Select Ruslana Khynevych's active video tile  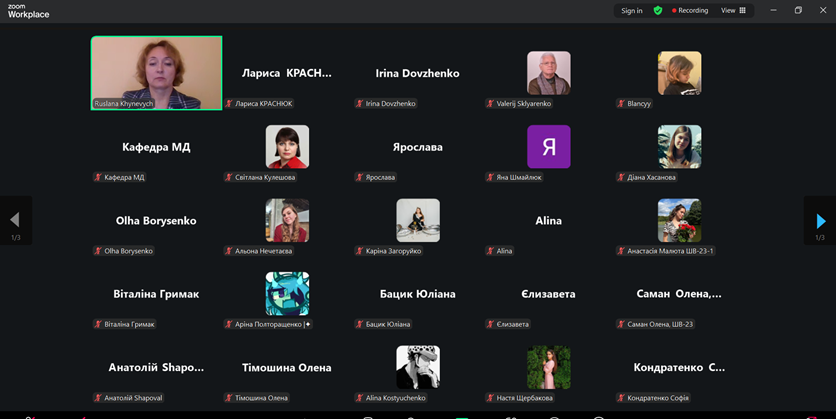pyautogui.click(x=156, y=73)
